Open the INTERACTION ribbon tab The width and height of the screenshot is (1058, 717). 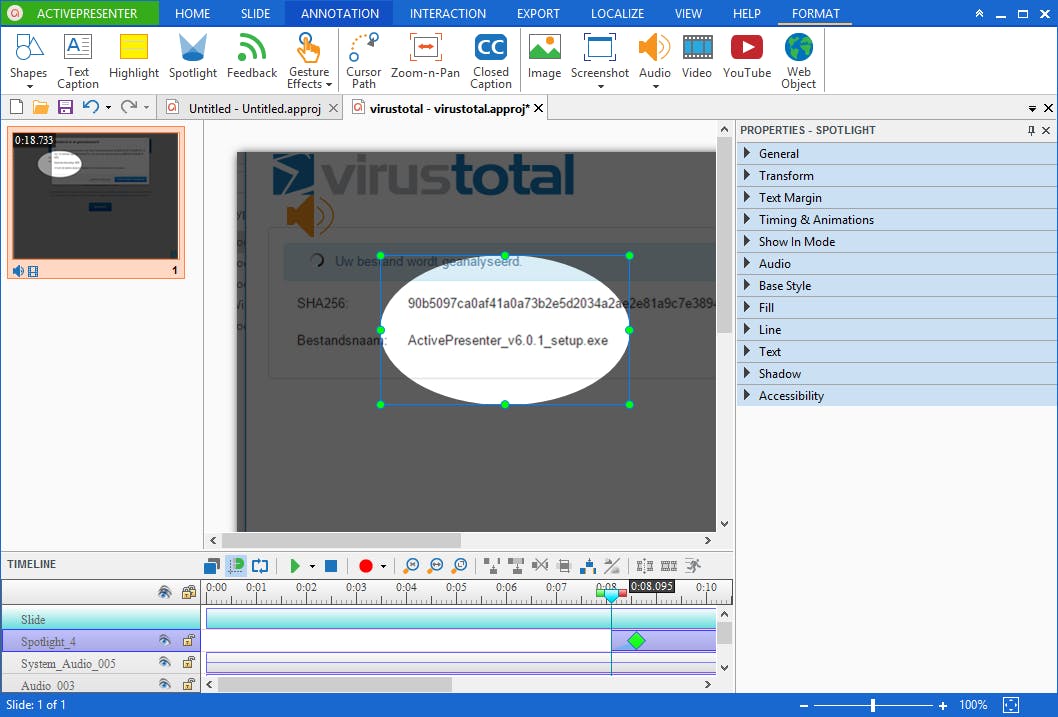tap(447, 14)
